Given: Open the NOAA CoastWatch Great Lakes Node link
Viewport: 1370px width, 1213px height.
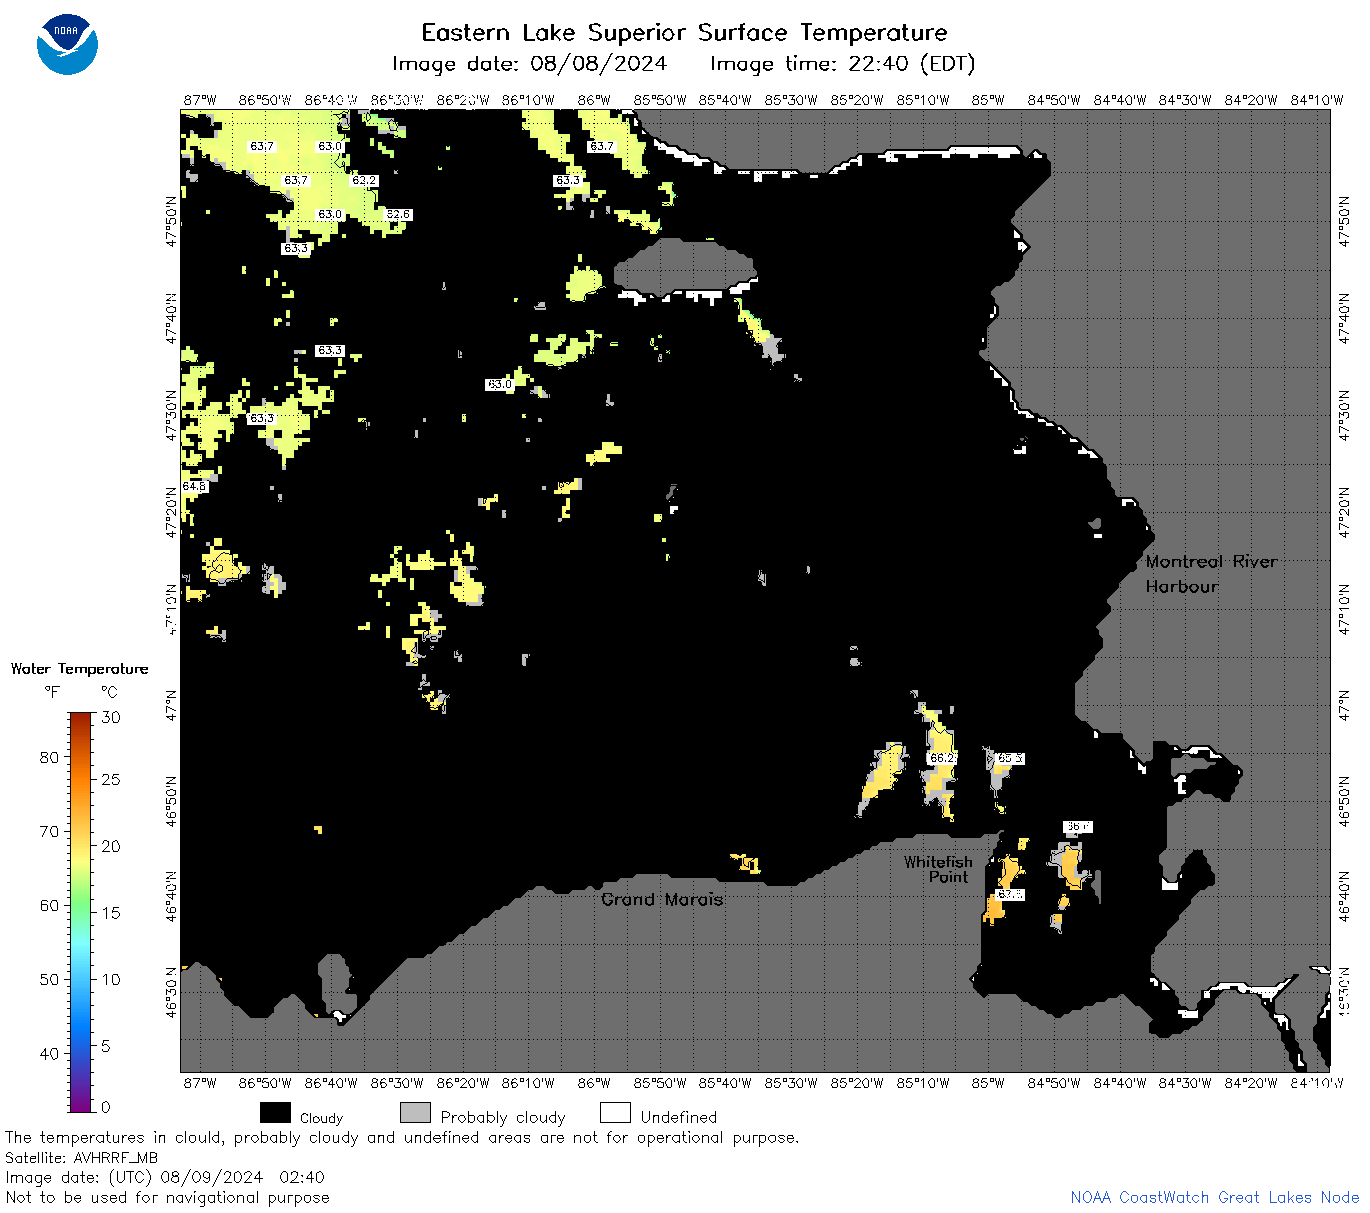Looking at the screenshot, I should click(1214, 1197).
